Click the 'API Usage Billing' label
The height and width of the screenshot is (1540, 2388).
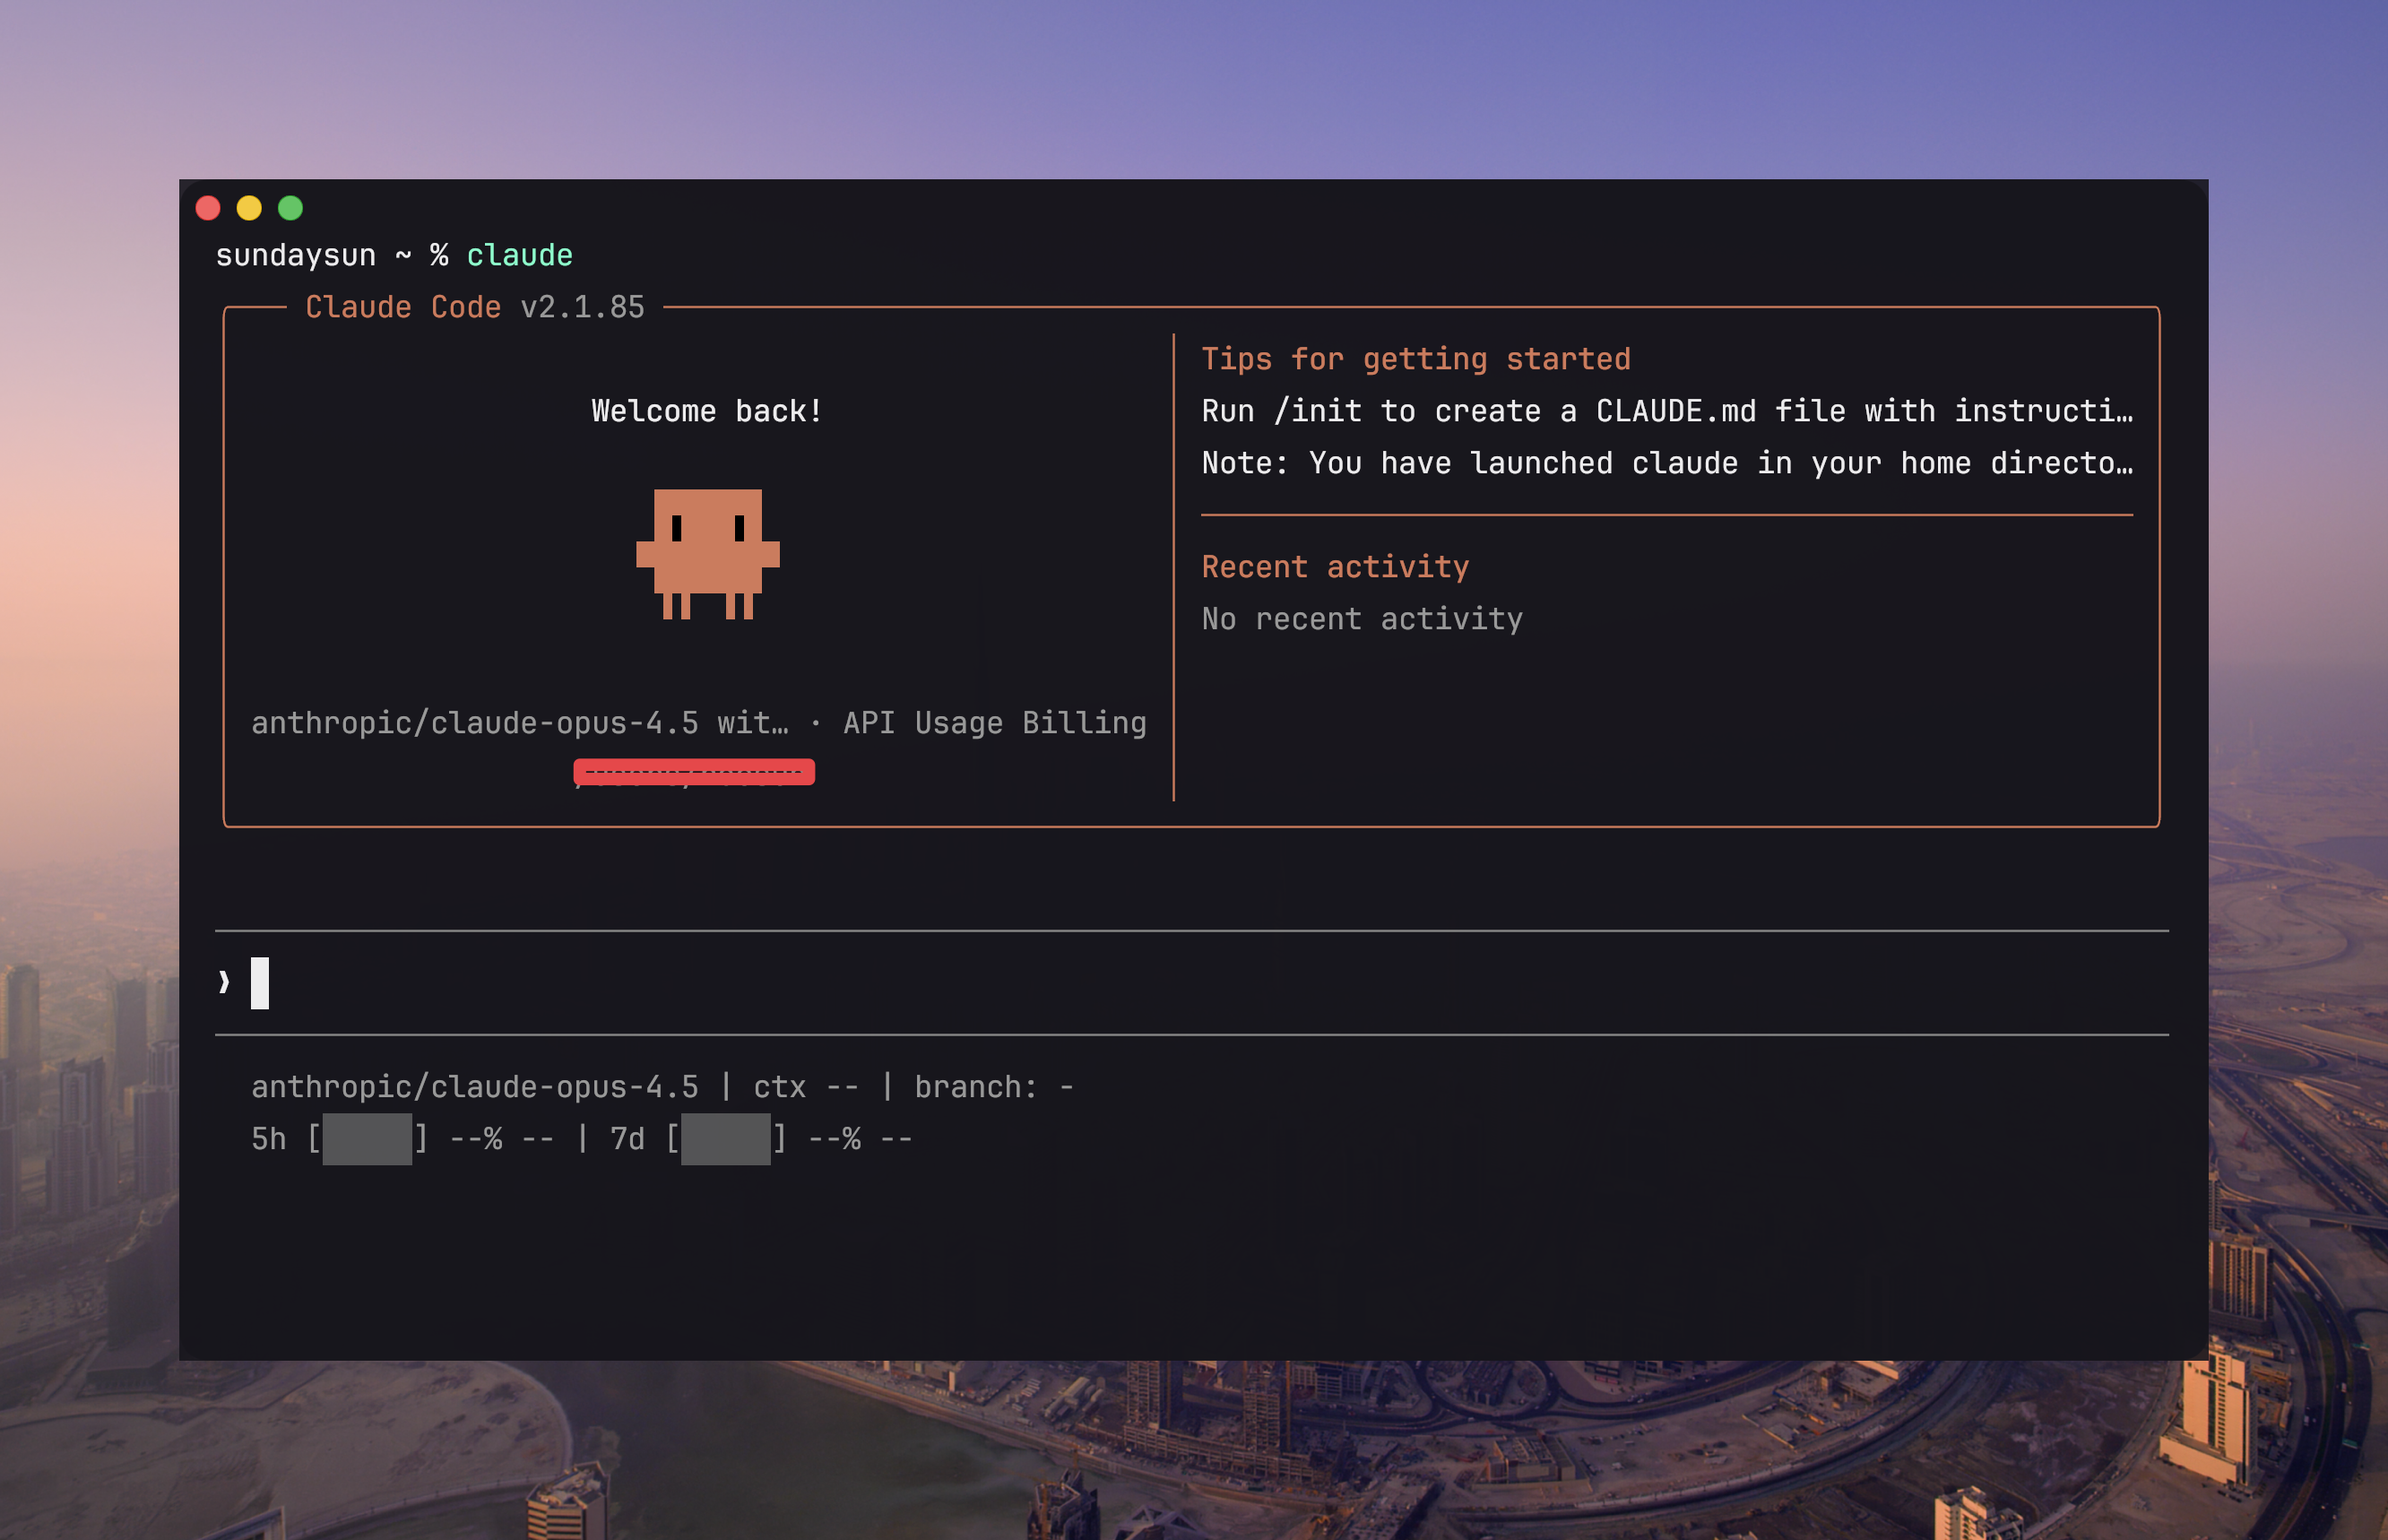(994, 723)
